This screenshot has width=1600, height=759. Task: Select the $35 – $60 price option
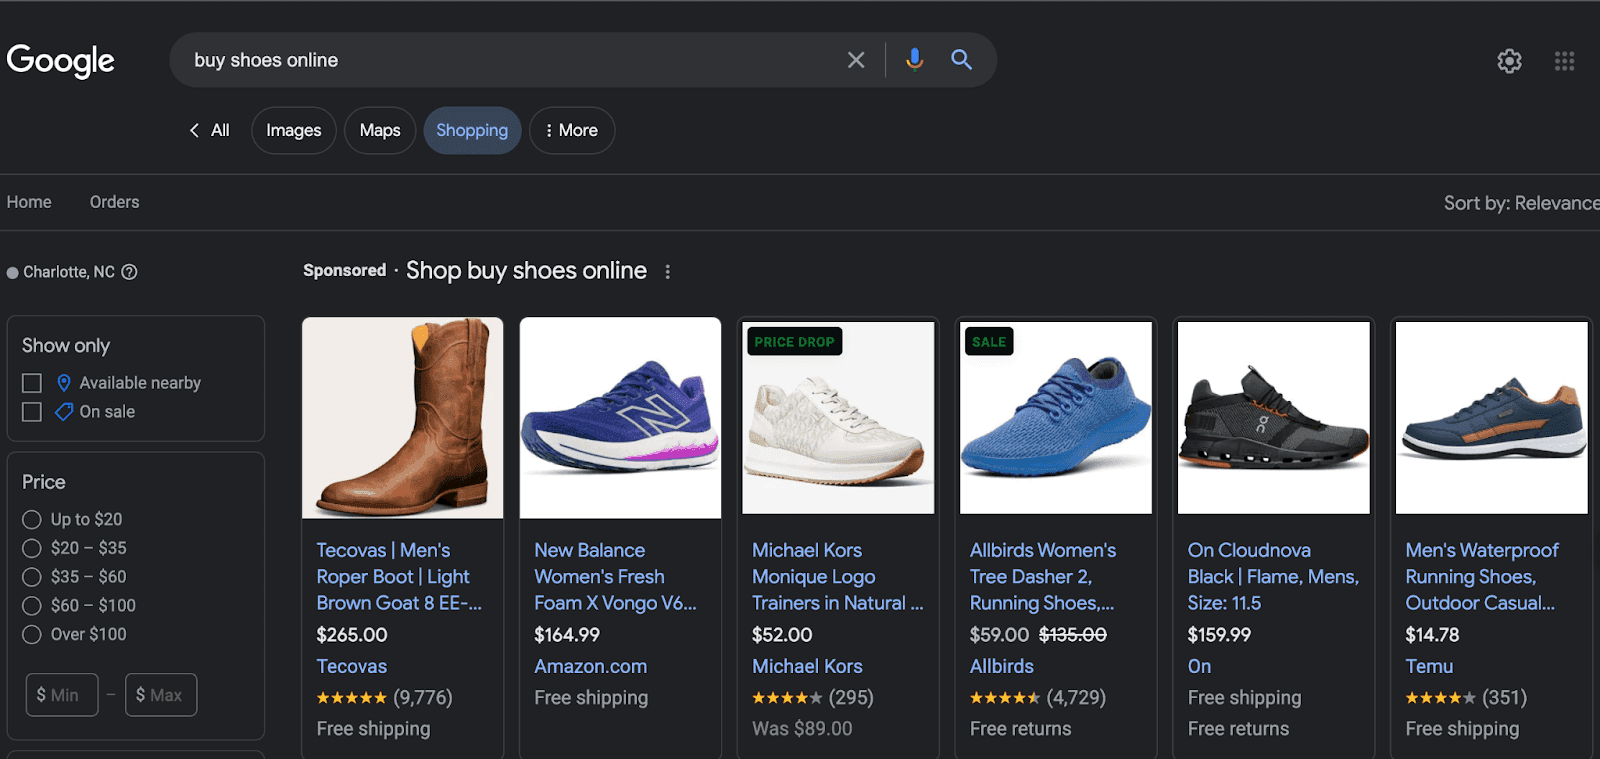pyautogui.click(x=32, y=577)
